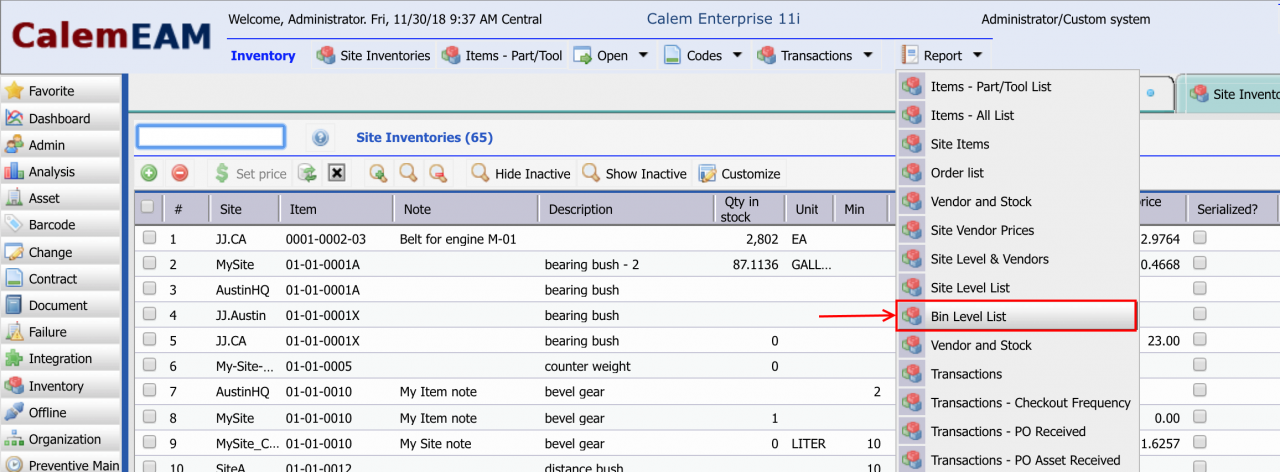The height and width of the screenshot is (472, 1280).
Task: Open Document module in the sidebar
Action: click(61, 305)
